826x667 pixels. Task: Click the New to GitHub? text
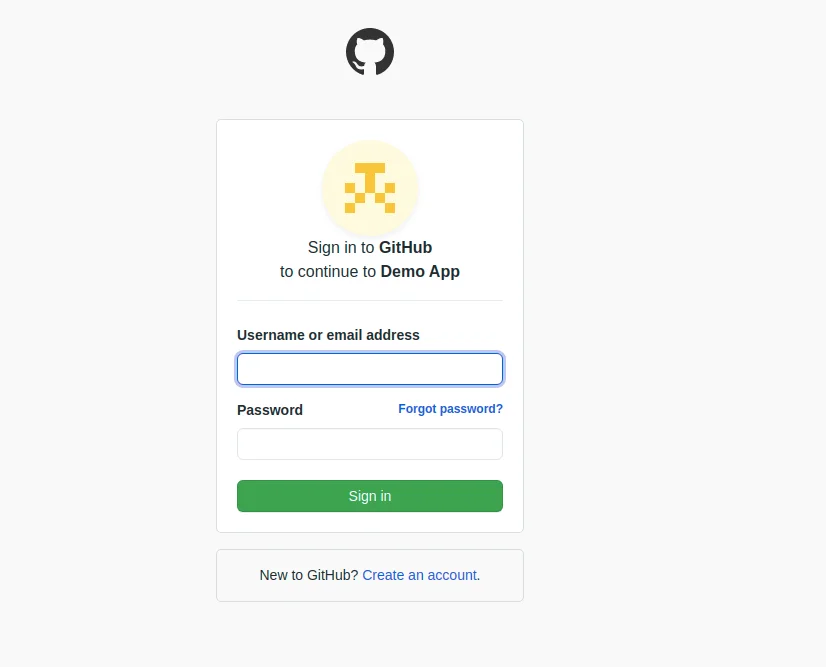[x=308, y=575]
